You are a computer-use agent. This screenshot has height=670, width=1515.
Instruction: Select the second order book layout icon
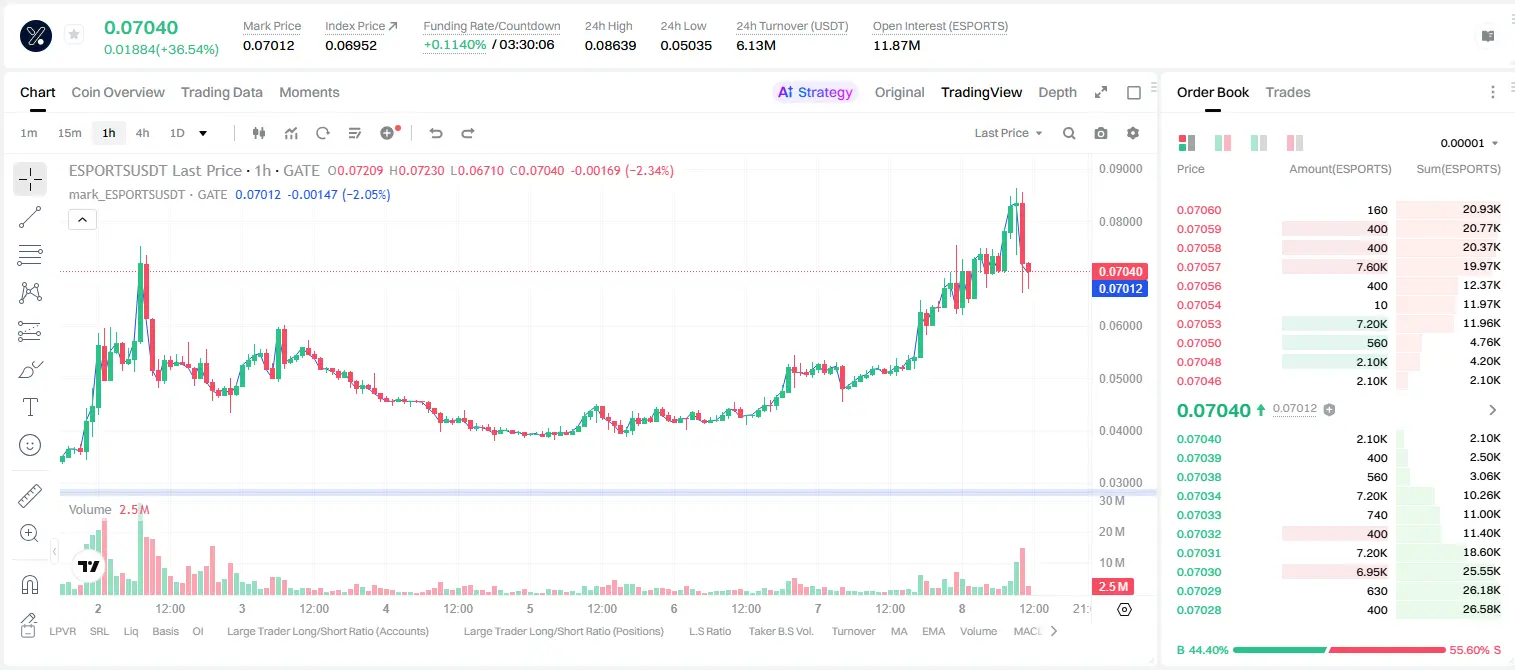pos(1223,143)
